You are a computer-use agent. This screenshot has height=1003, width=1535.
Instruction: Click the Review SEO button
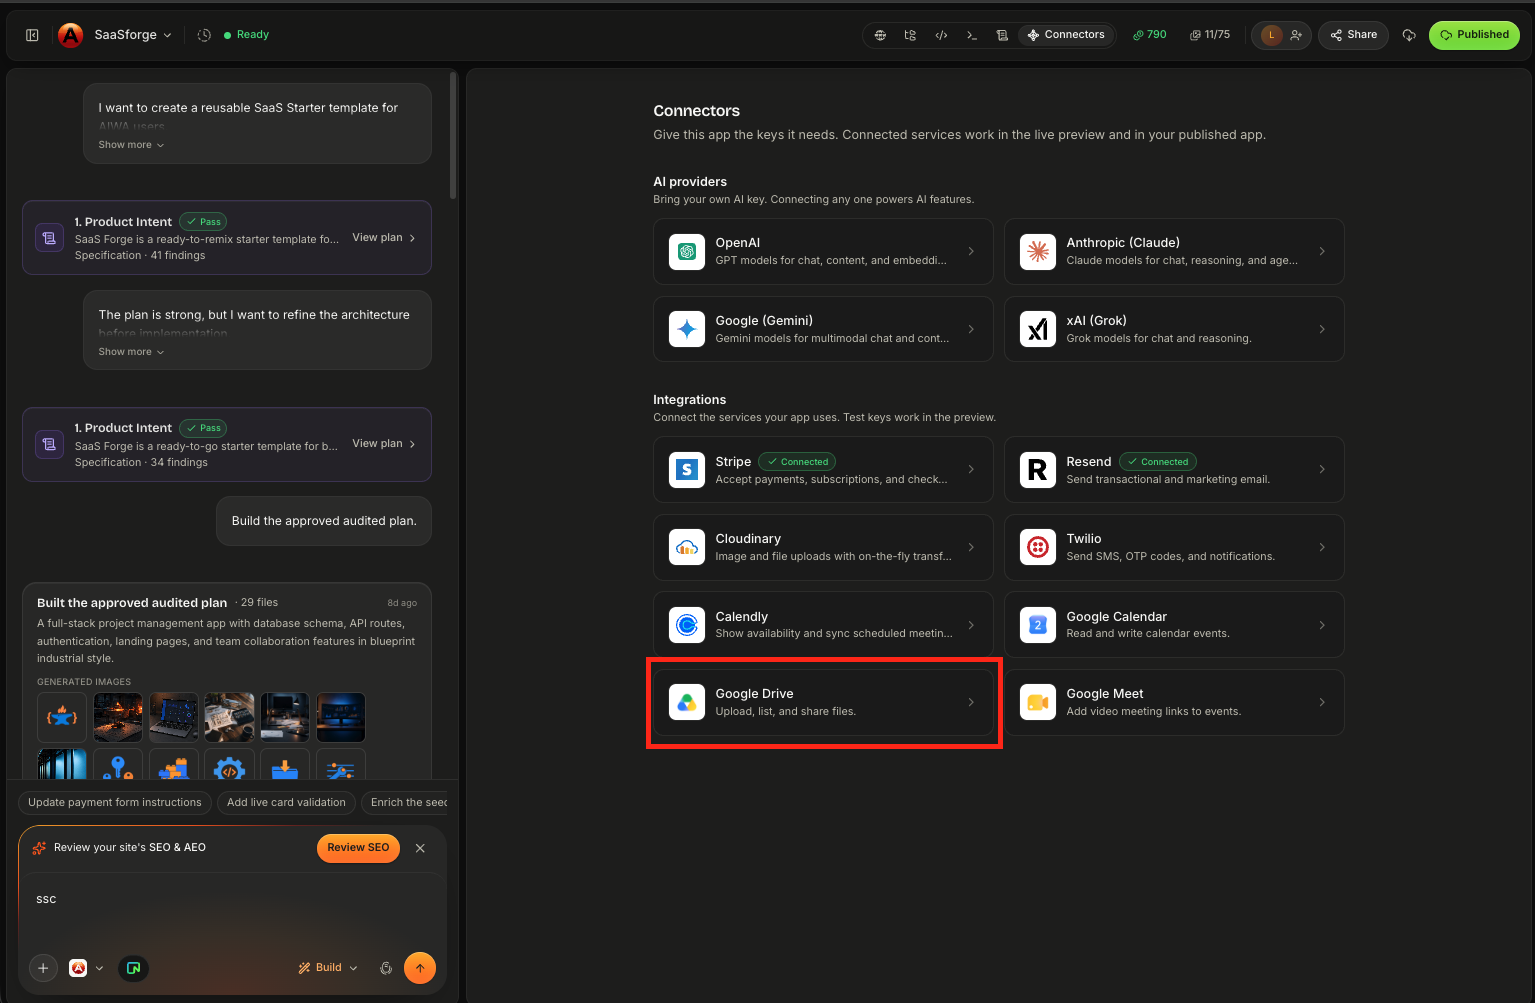click(x=358, y=848)
